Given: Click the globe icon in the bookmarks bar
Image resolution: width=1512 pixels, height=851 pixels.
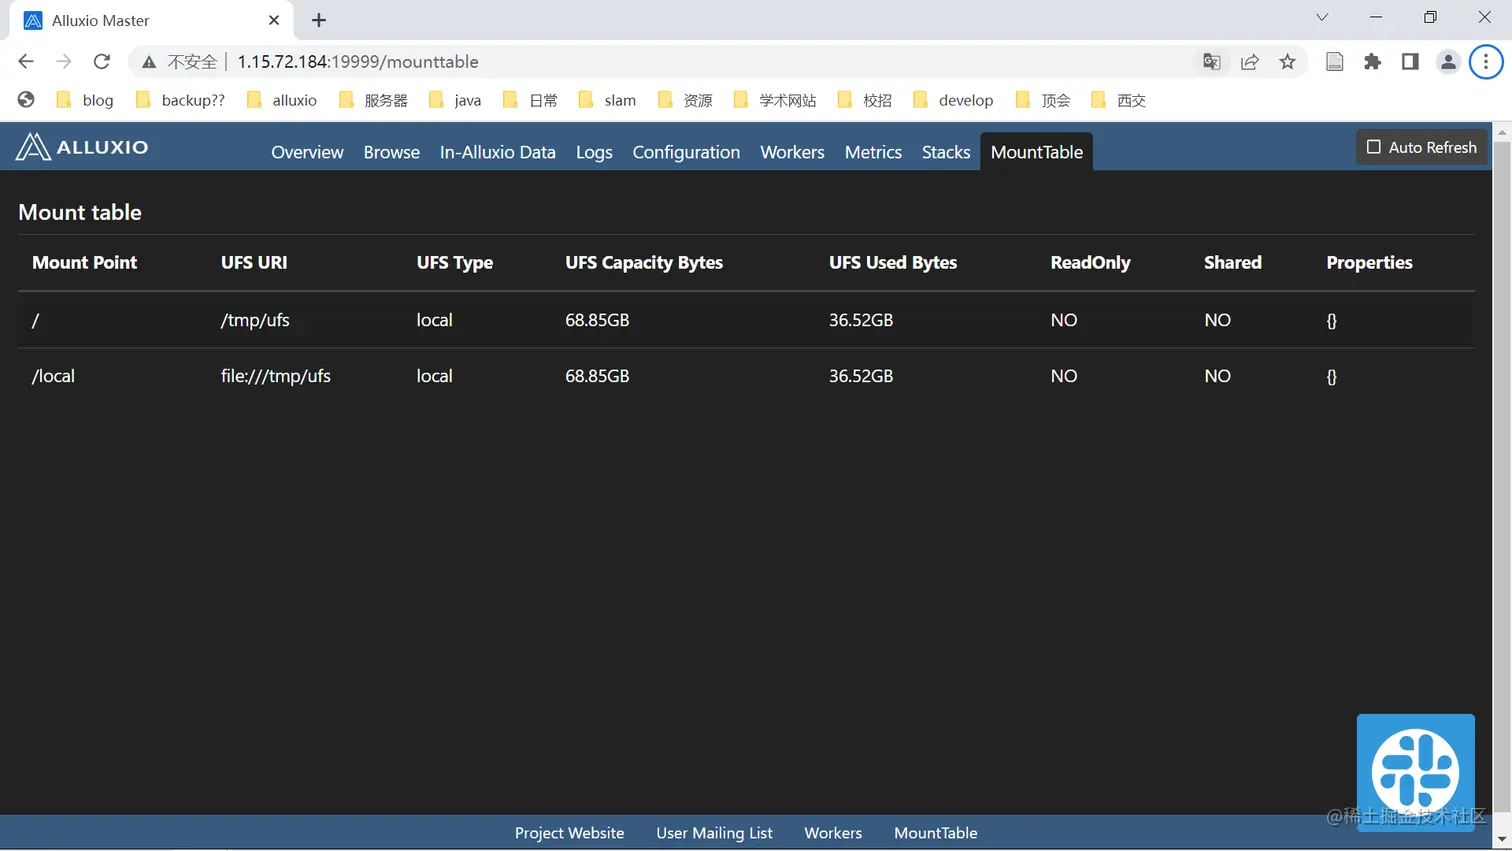Looking at the screenshot, I should [26, 100].
